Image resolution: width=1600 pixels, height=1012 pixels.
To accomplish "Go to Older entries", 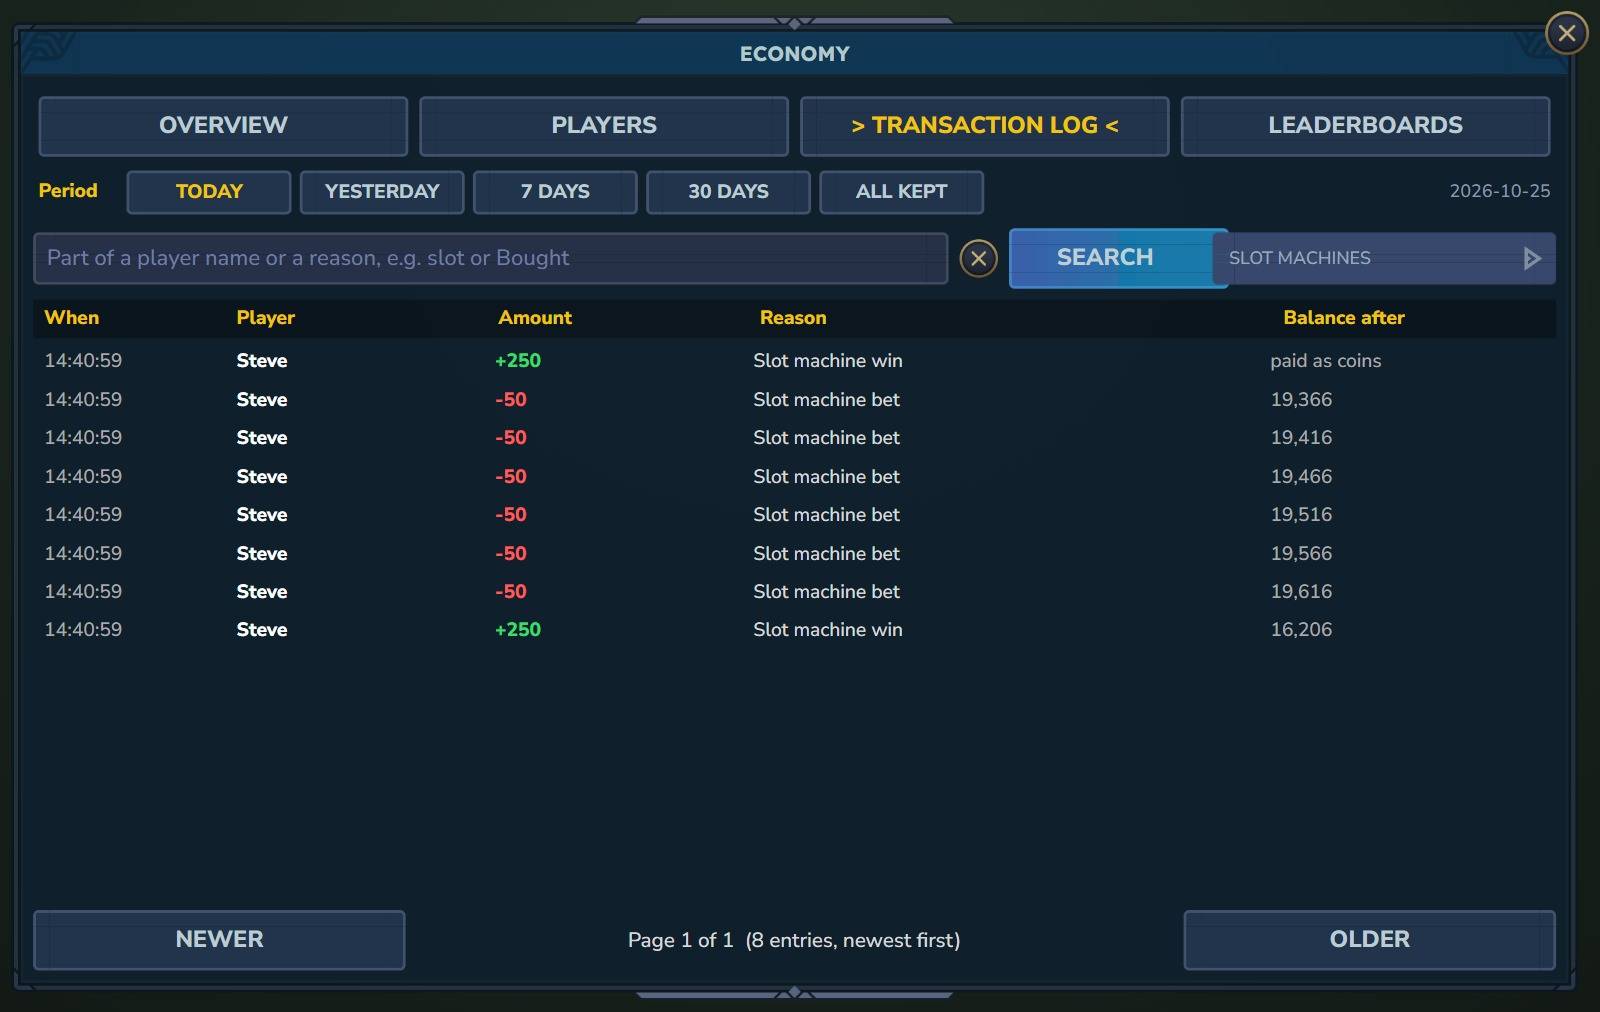I will tap(1369, 940).
